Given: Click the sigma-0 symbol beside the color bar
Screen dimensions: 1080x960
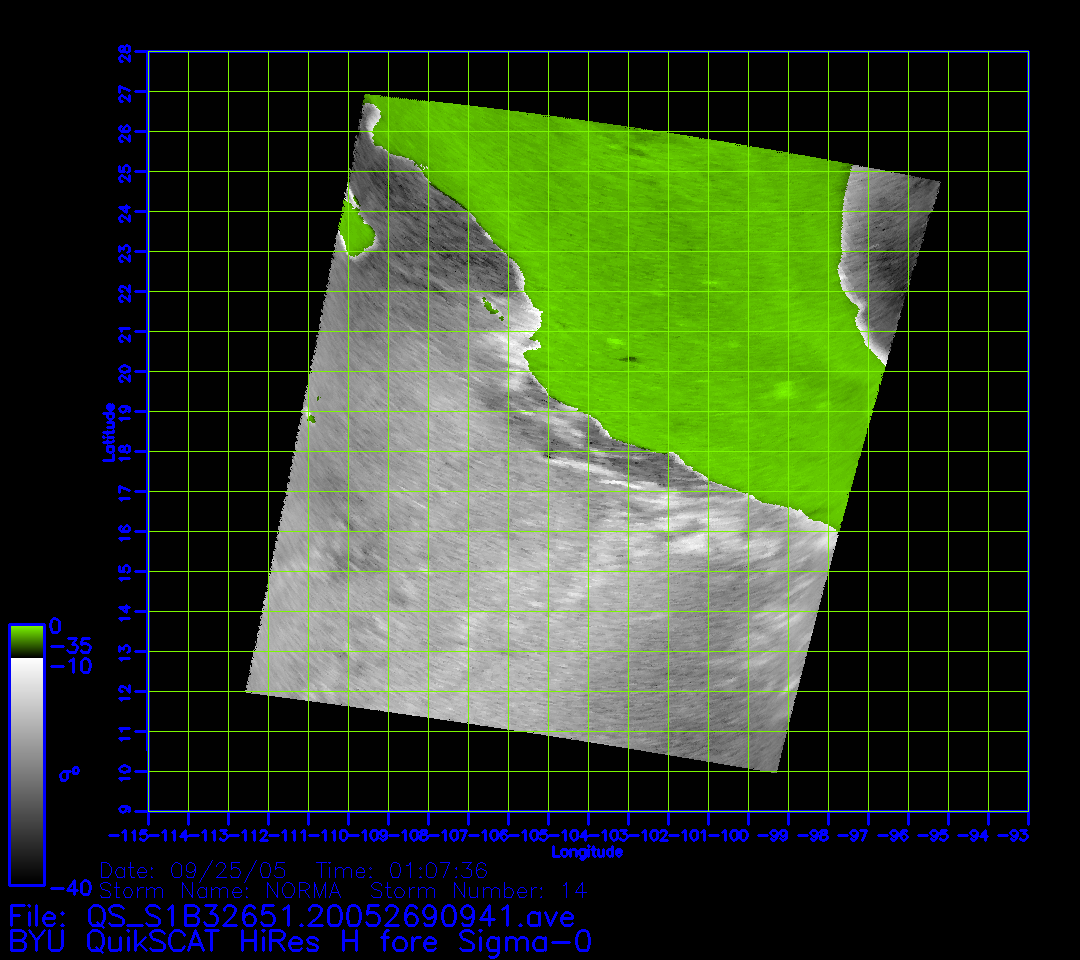Looking at the screenshot, I should pos(70,773).
